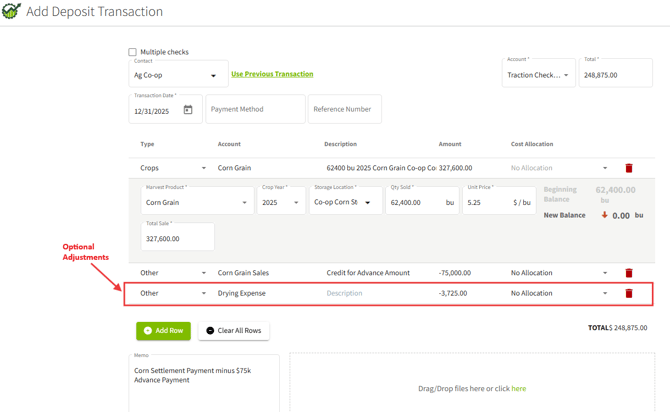This screenshot has height=412, width=670.
Task: Open the Crops type dropdown
Action: pos(204,168)
